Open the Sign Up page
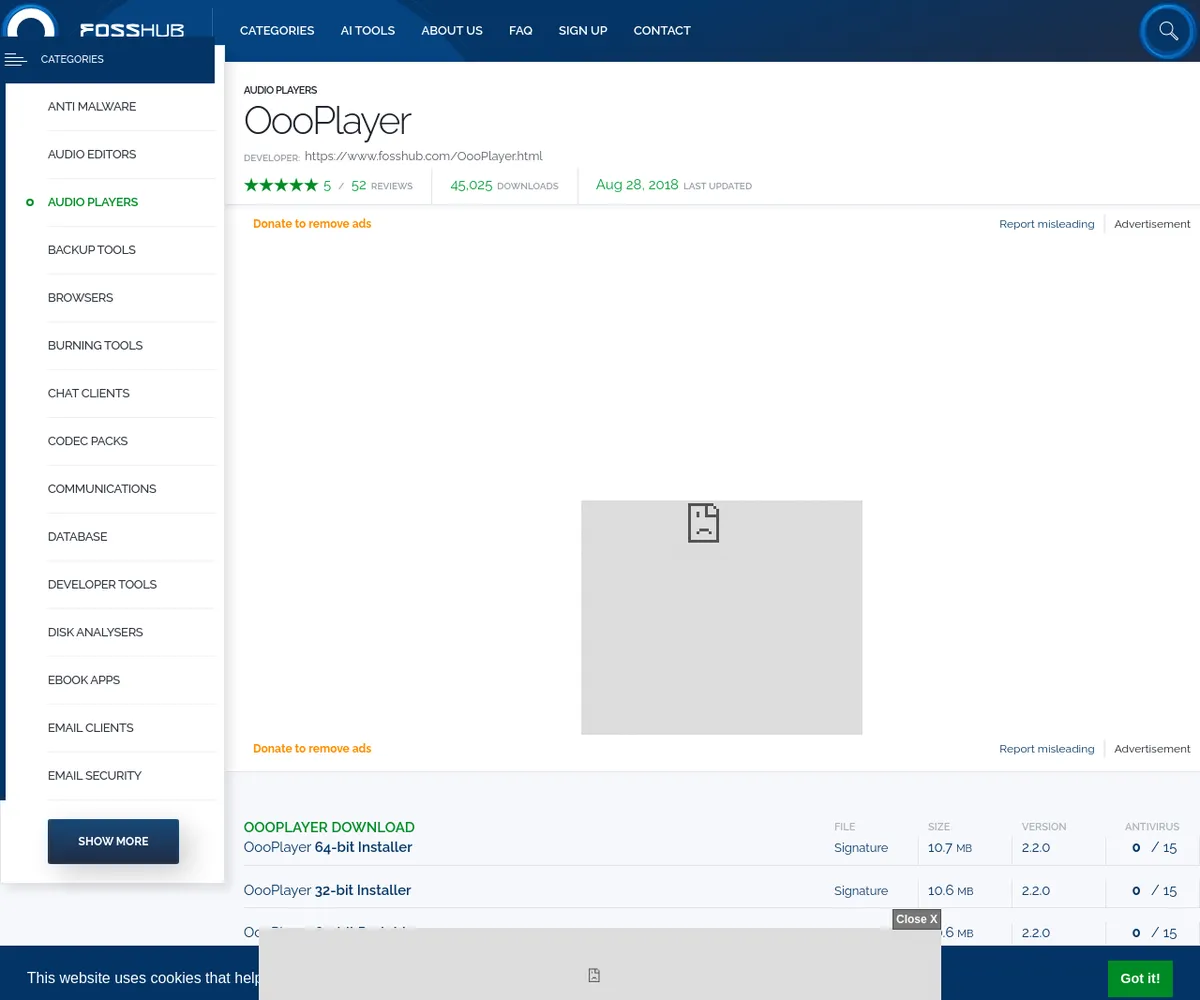The height and width of the screenshot is (1000, 1200). point(582,31)
